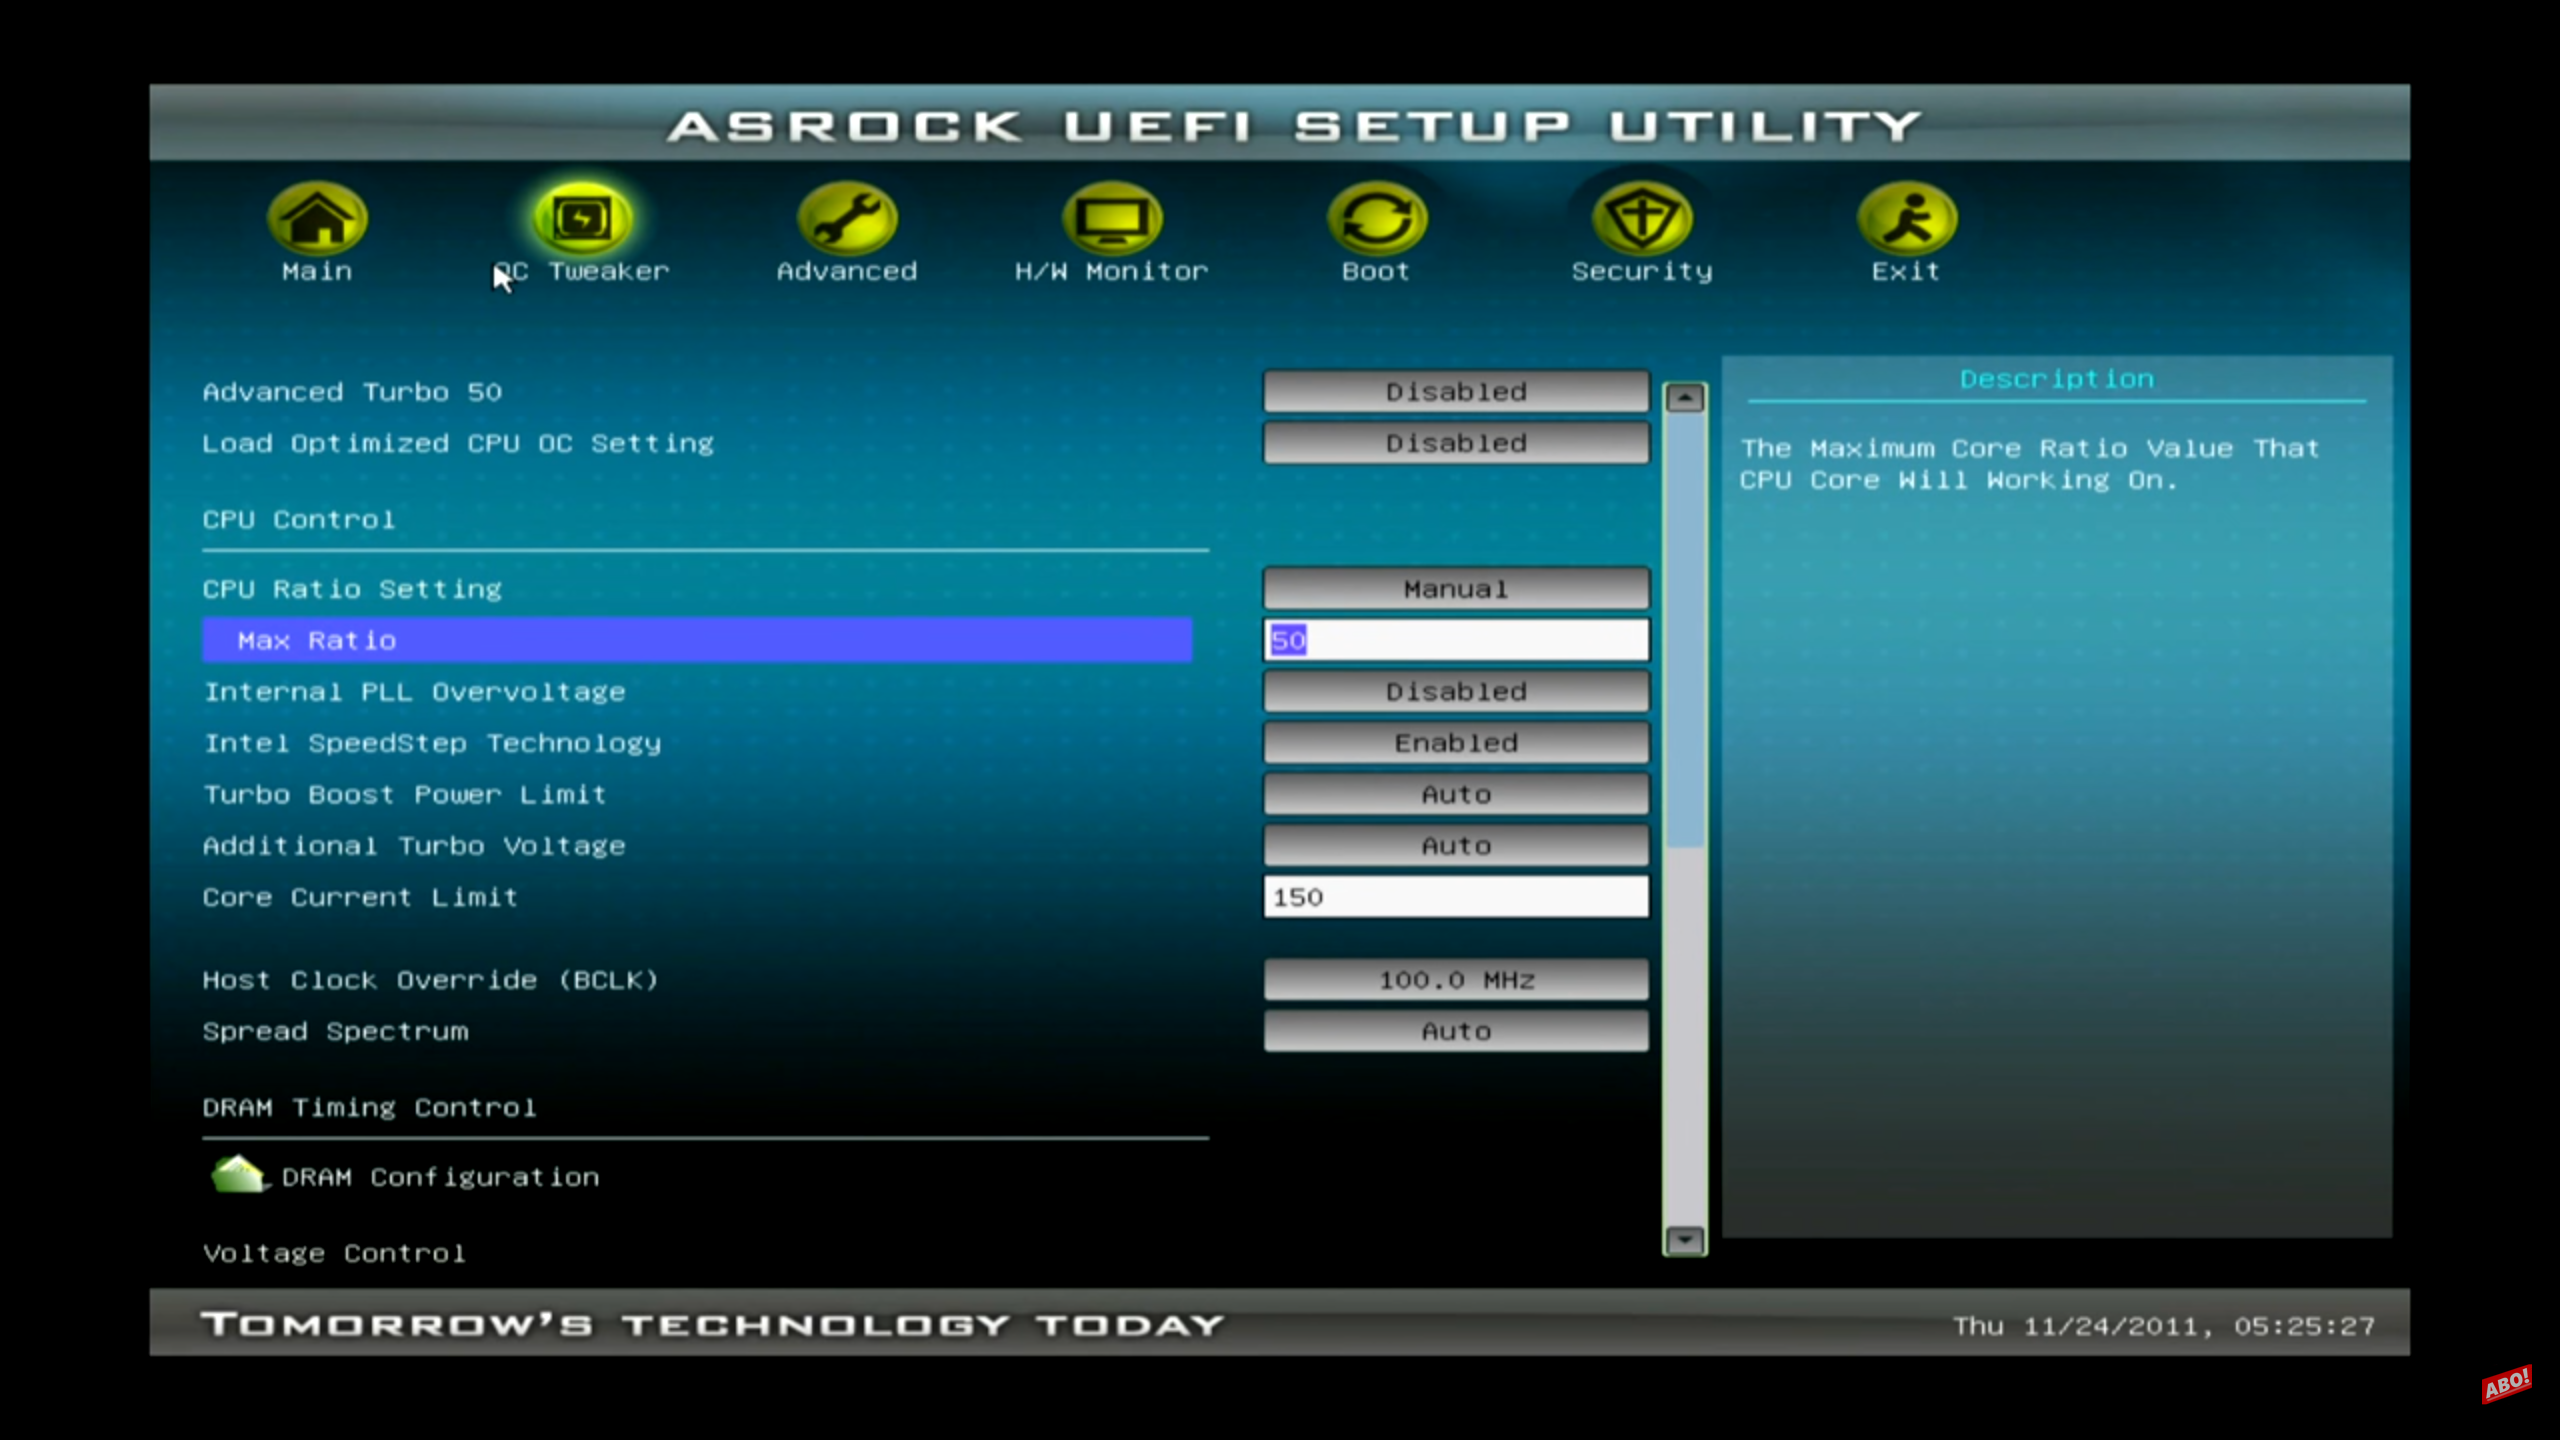Open the H/W Monitor screen icon

coord(1111,217)
